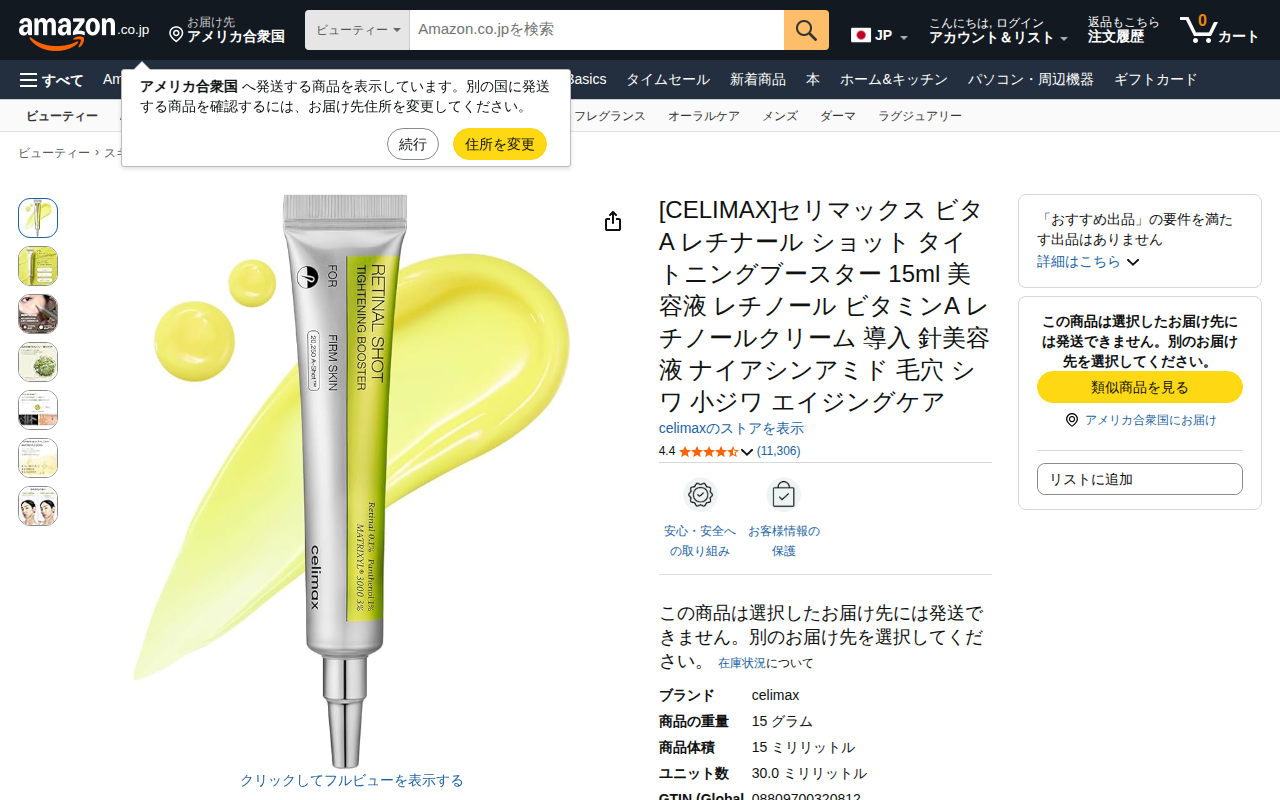
Task: Click the share icon beside product image
Action: point(613,221)
